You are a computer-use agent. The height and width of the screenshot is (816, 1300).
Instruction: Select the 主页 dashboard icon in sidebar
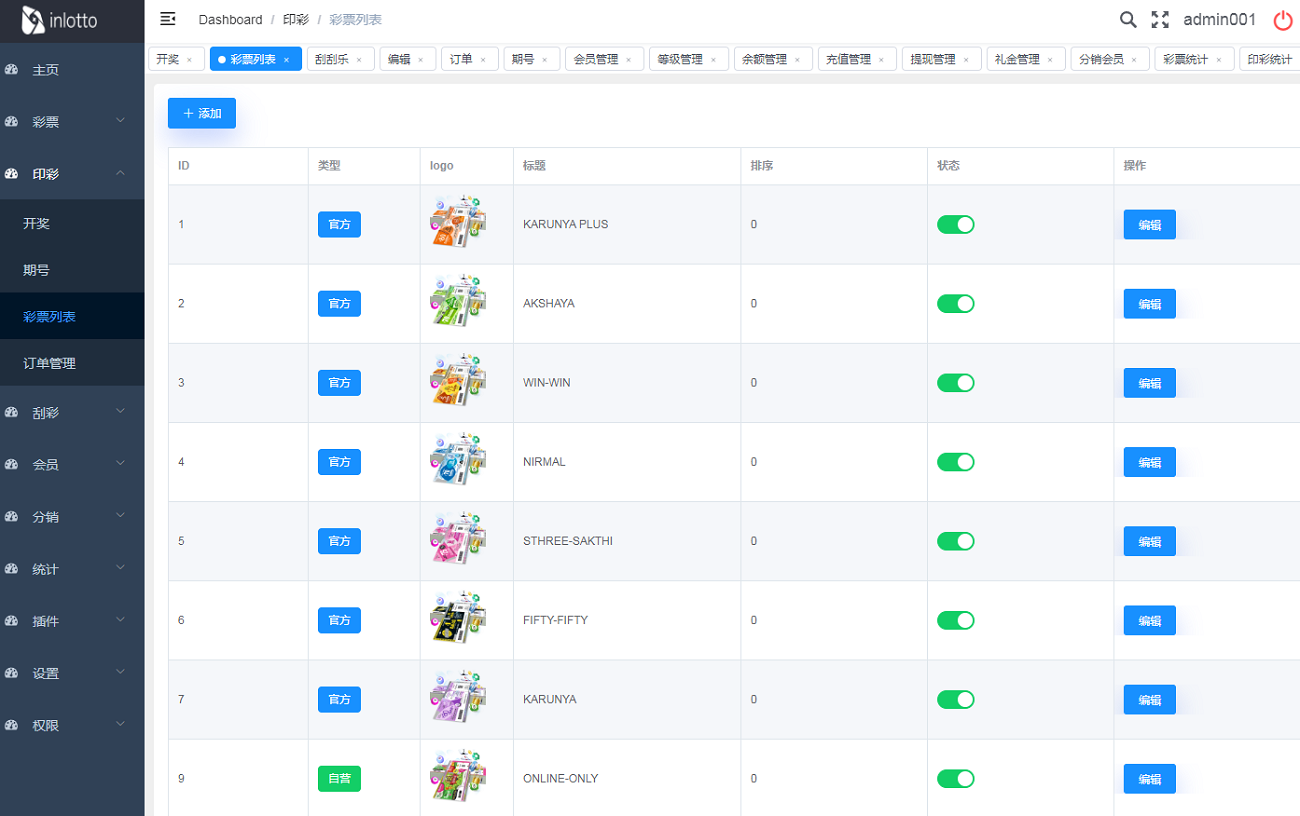12,69
